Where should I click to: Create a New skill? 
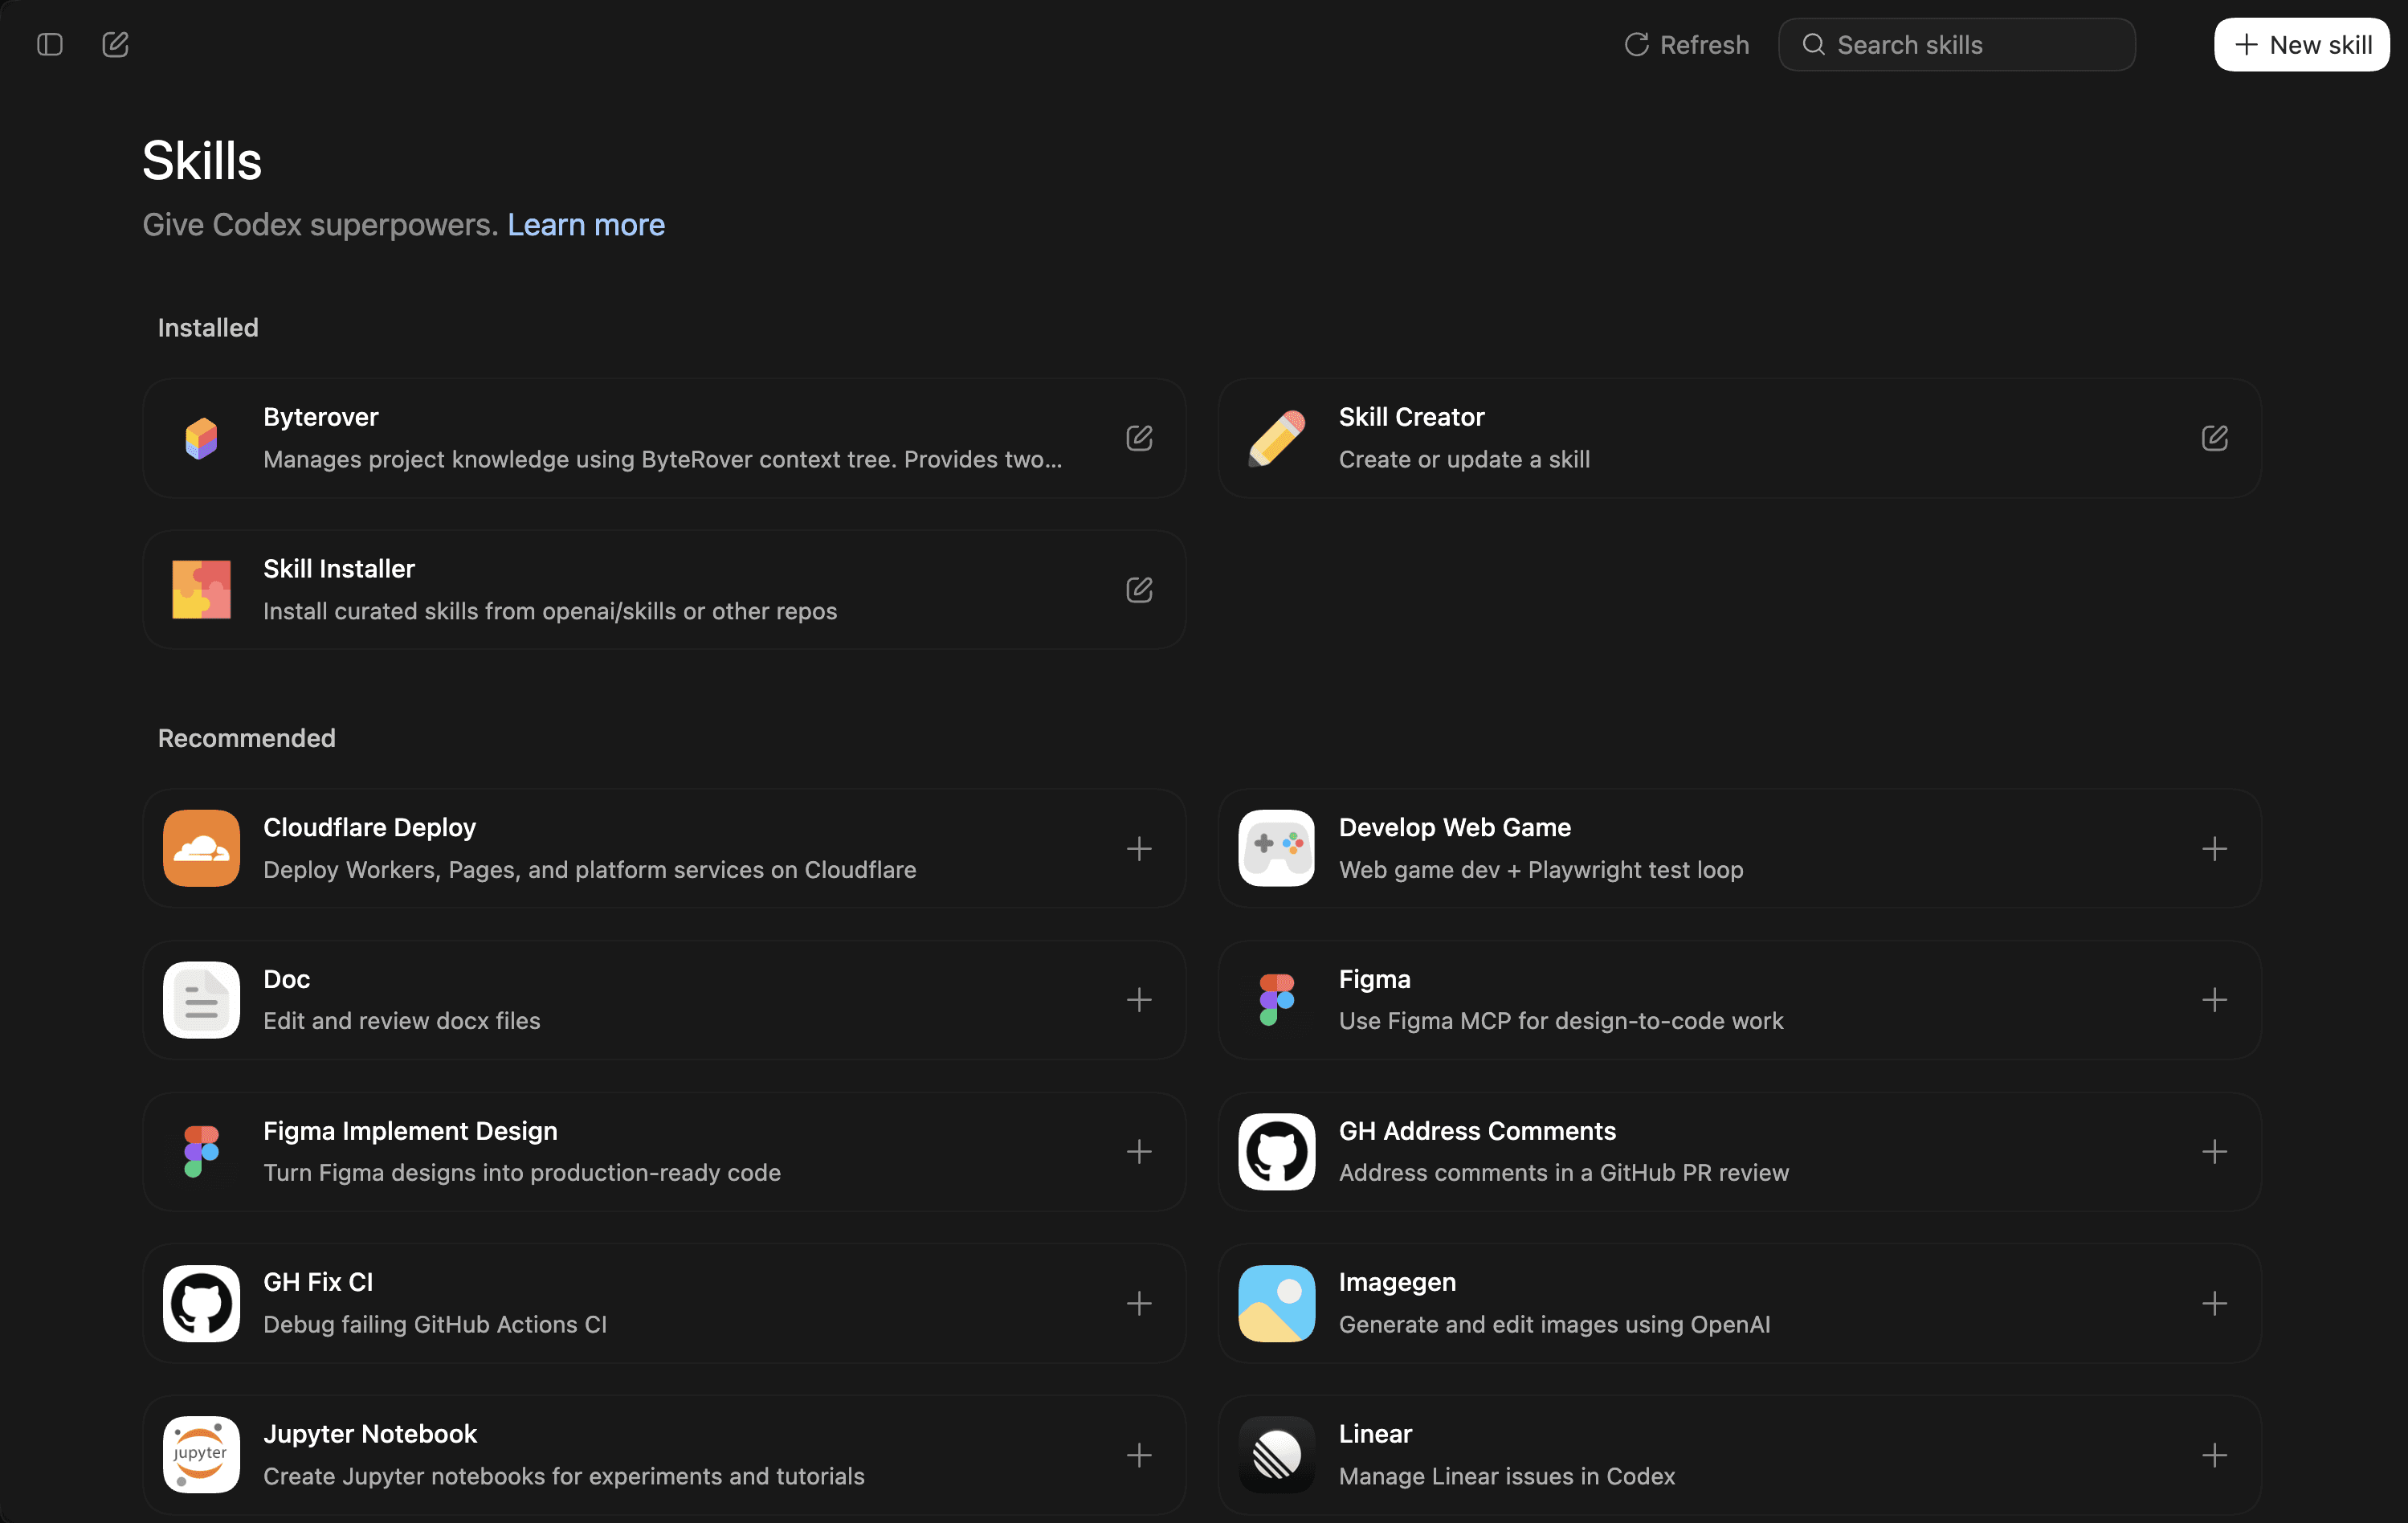tap(2301, 44)
